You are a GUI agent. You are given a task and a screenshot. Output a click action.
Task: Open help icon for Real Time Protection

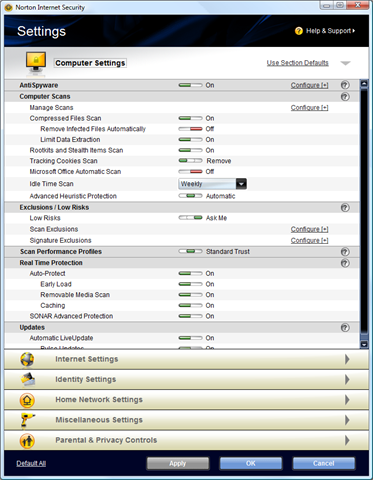pyautogui.click(x=345, y=263)
